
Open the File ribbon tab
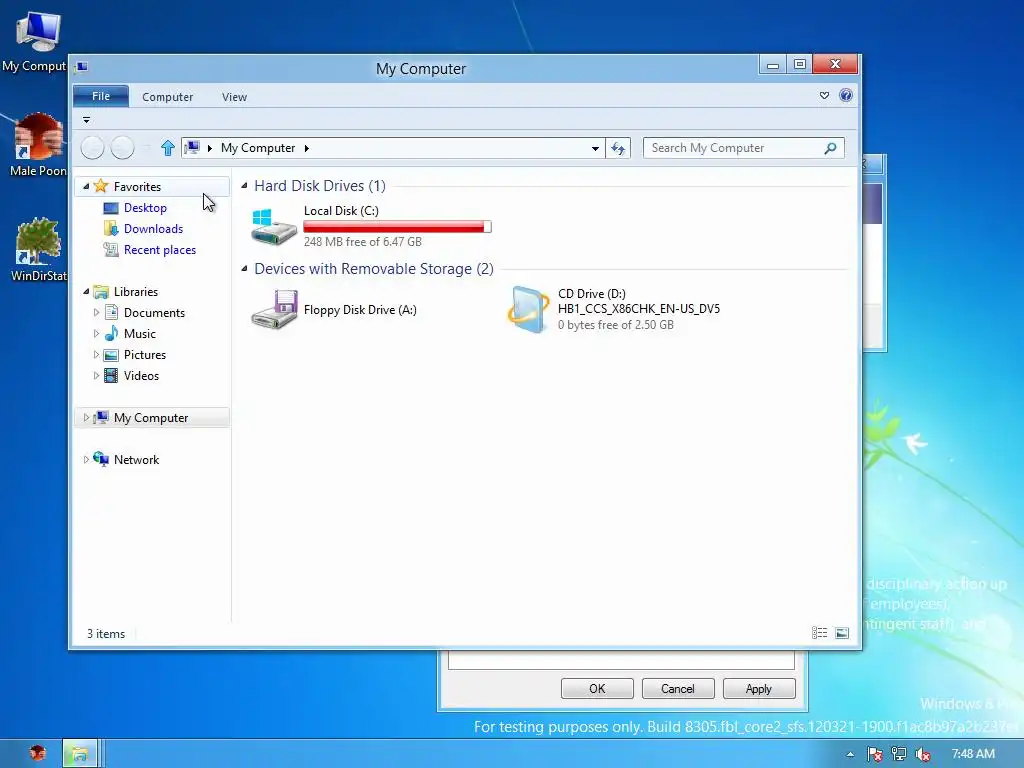coord(101,96)
